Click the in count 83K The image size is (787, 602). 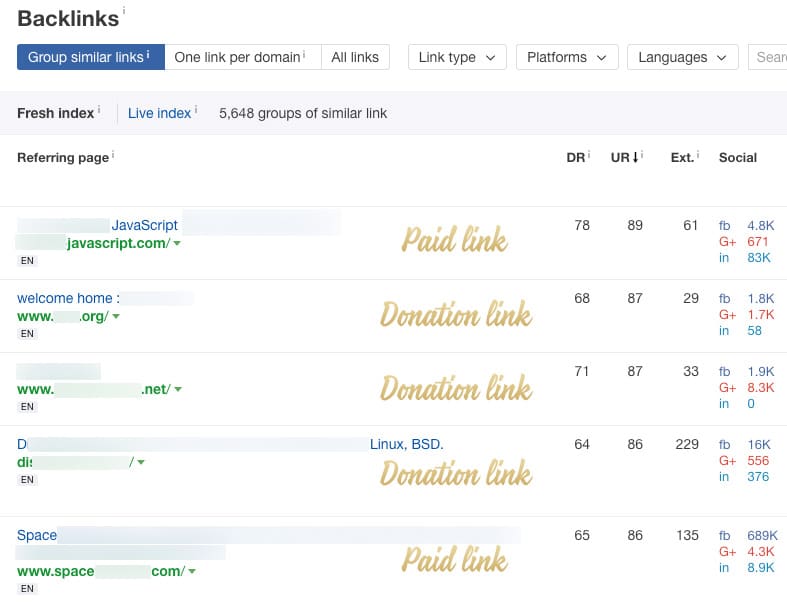click(x=759, y=258)
